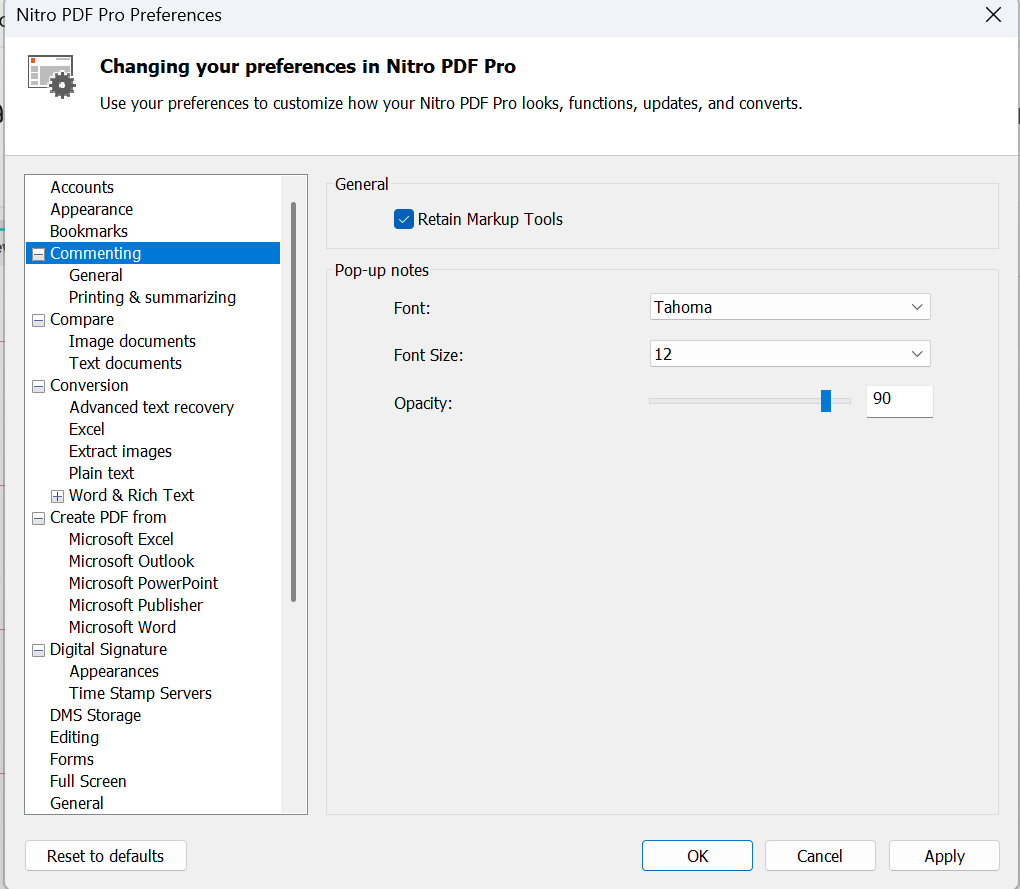The width and height of the screenshot is (1020, 889).
Task: Click the Opacity value field showing 90
Action: pos(899,401)
